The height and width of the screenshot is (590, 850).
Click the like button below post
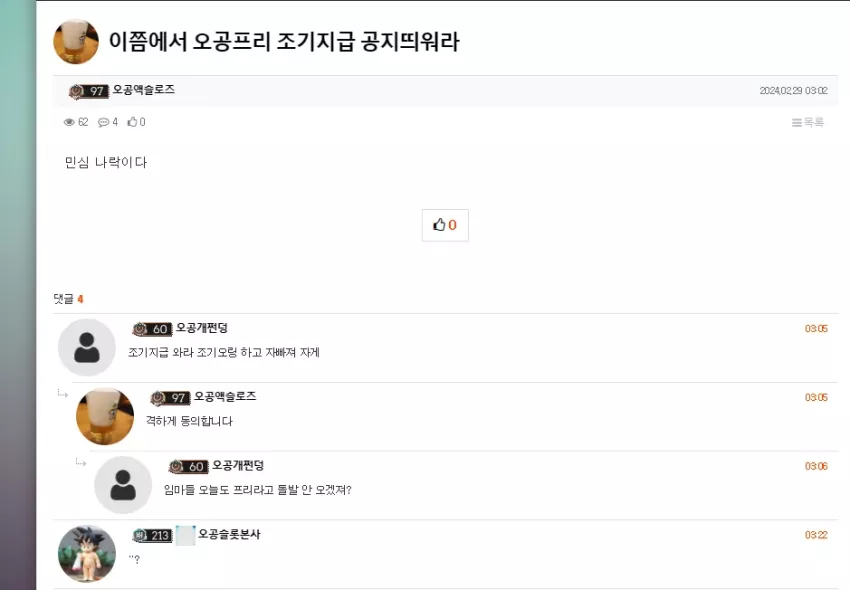coord(445,225)
